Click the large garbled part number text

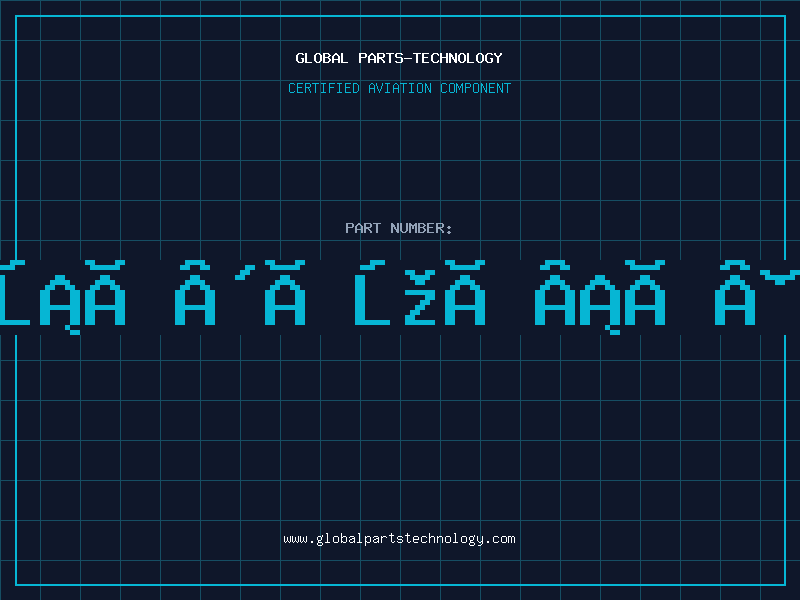[400, 297]
